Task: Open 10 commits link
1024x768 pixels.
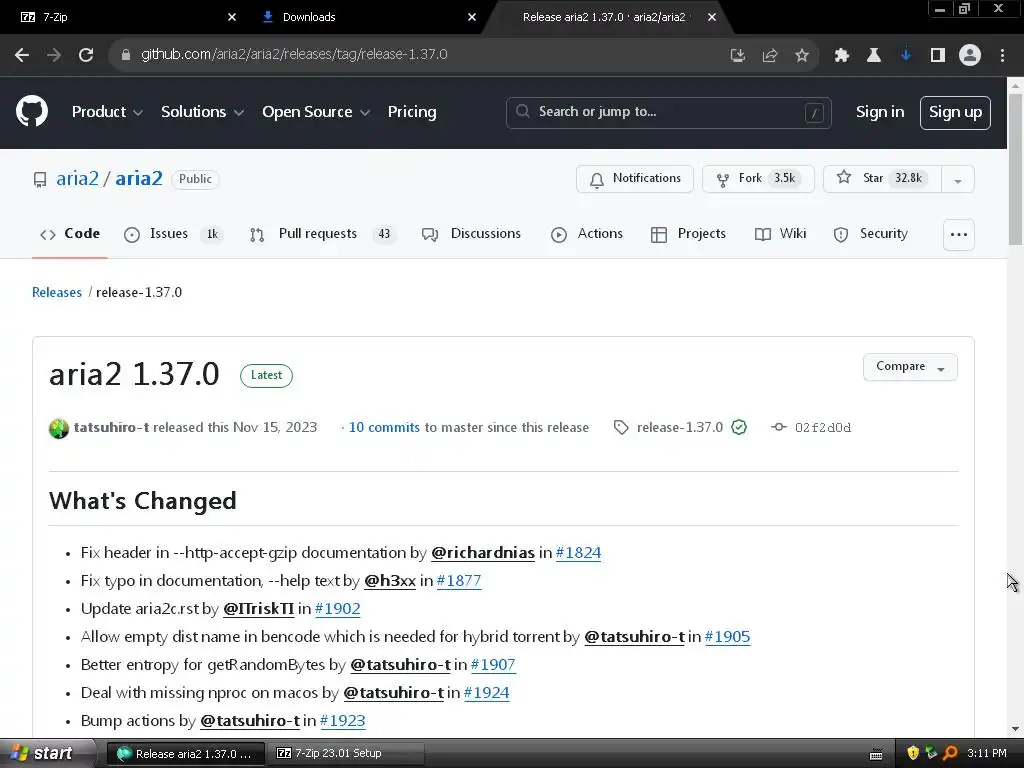Action: pyautogui.click(x=384, y=428)
